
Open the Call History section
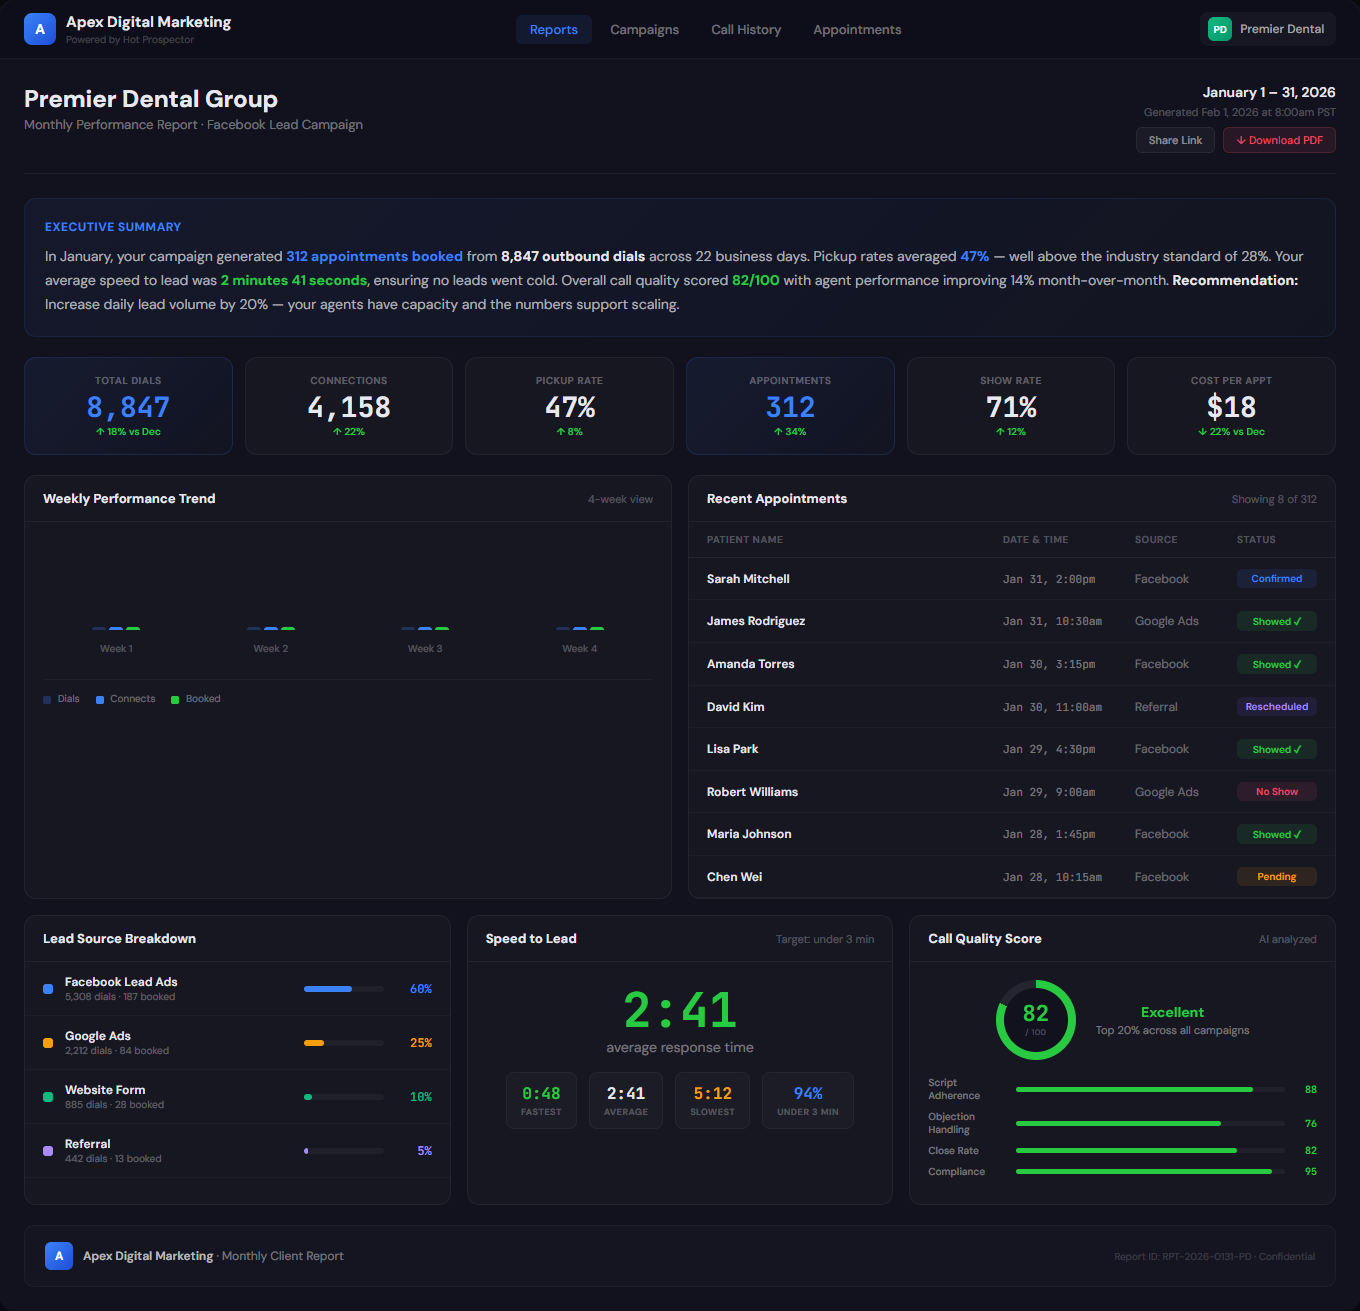[x=746, y=29]
